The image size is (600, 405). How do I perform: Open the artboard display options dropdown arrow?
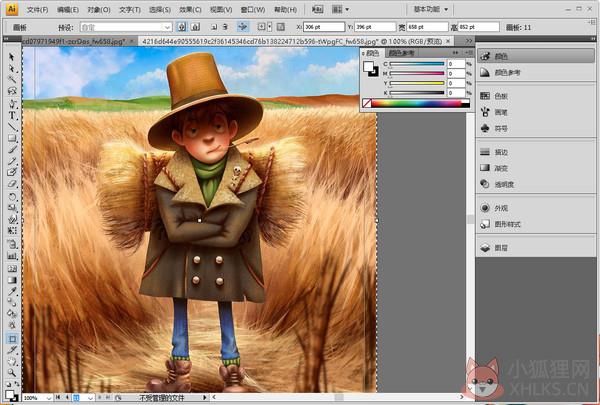(x=270, y=27)
